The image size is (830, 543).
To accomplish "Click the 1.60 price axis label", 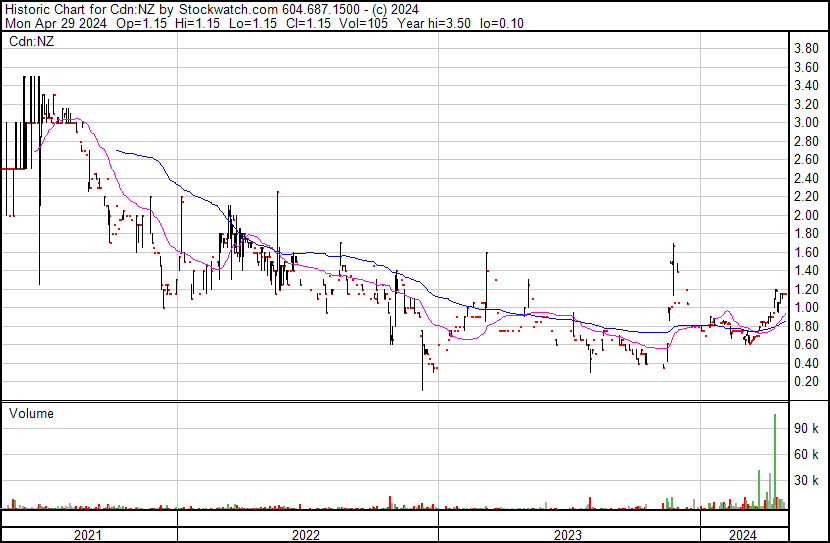I will click(806, 252).
